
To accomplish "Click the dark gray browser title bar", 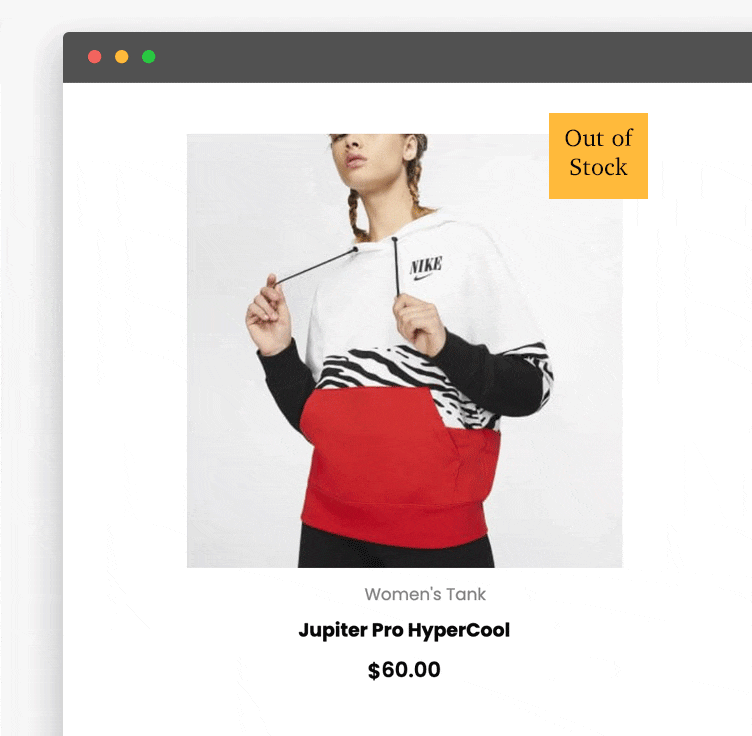I will pos(407,57).
